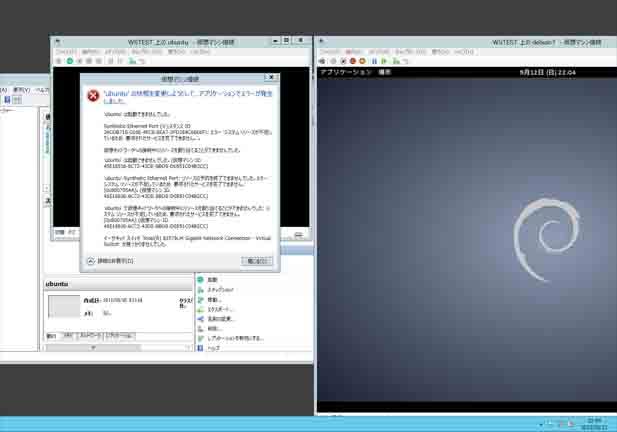The width and height of the screenshot is (617, 432).
Task: Minimize the ubuntu VM connection window
Action: (x=276, y=41)
